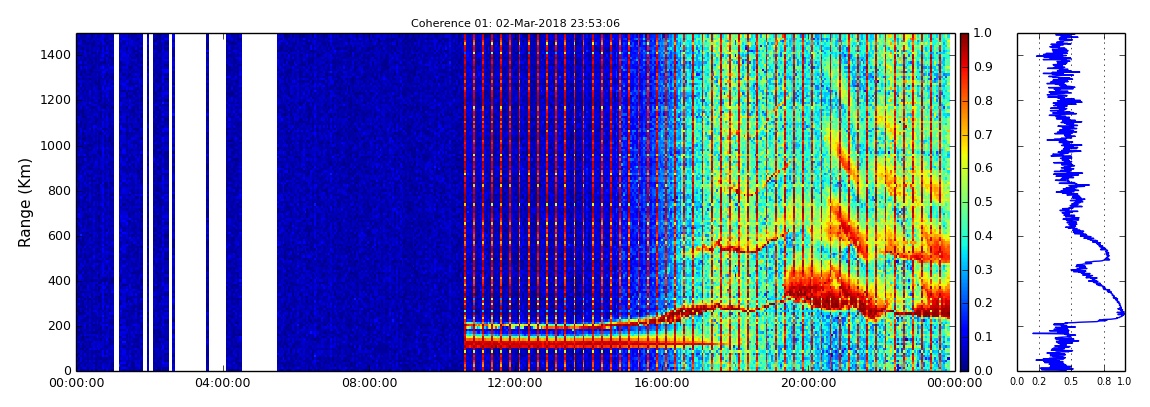Click the "Range (Km)" y-axis label
This screenshot has height=407, width=1150.
(x=25, y=202)
